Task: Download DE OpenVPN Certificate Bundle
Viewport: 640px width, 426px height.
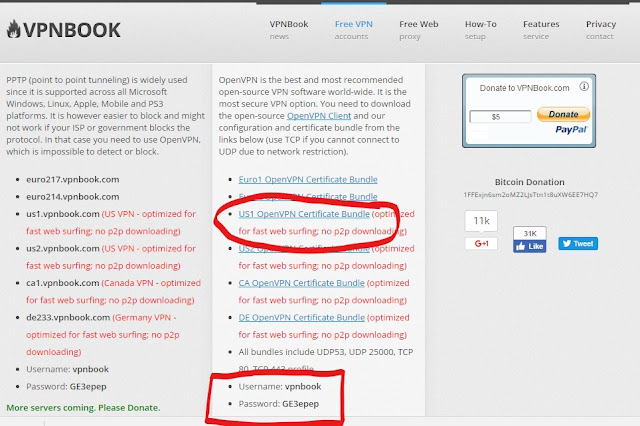Action: 302,317
